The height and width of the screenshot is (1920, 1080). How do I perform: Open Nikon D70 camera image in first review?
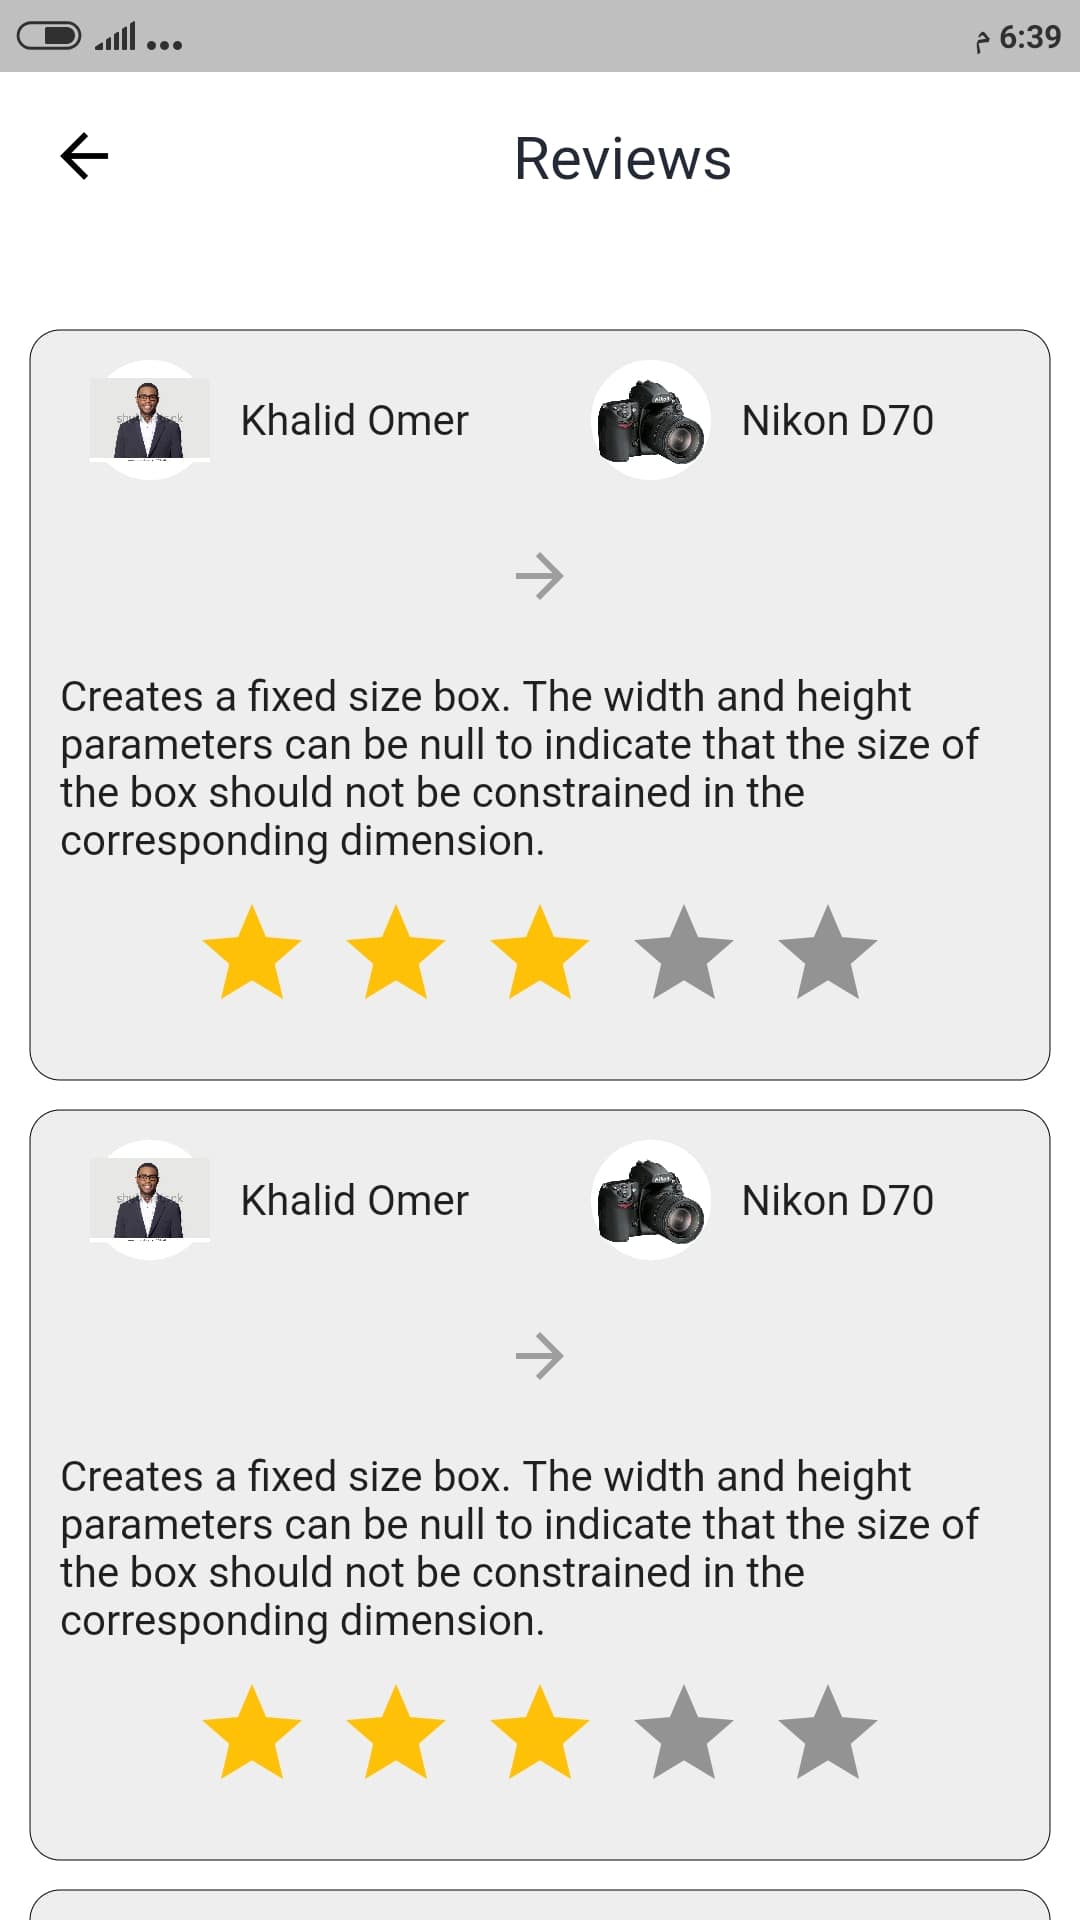pyautogui.click(x=651, y=420)
